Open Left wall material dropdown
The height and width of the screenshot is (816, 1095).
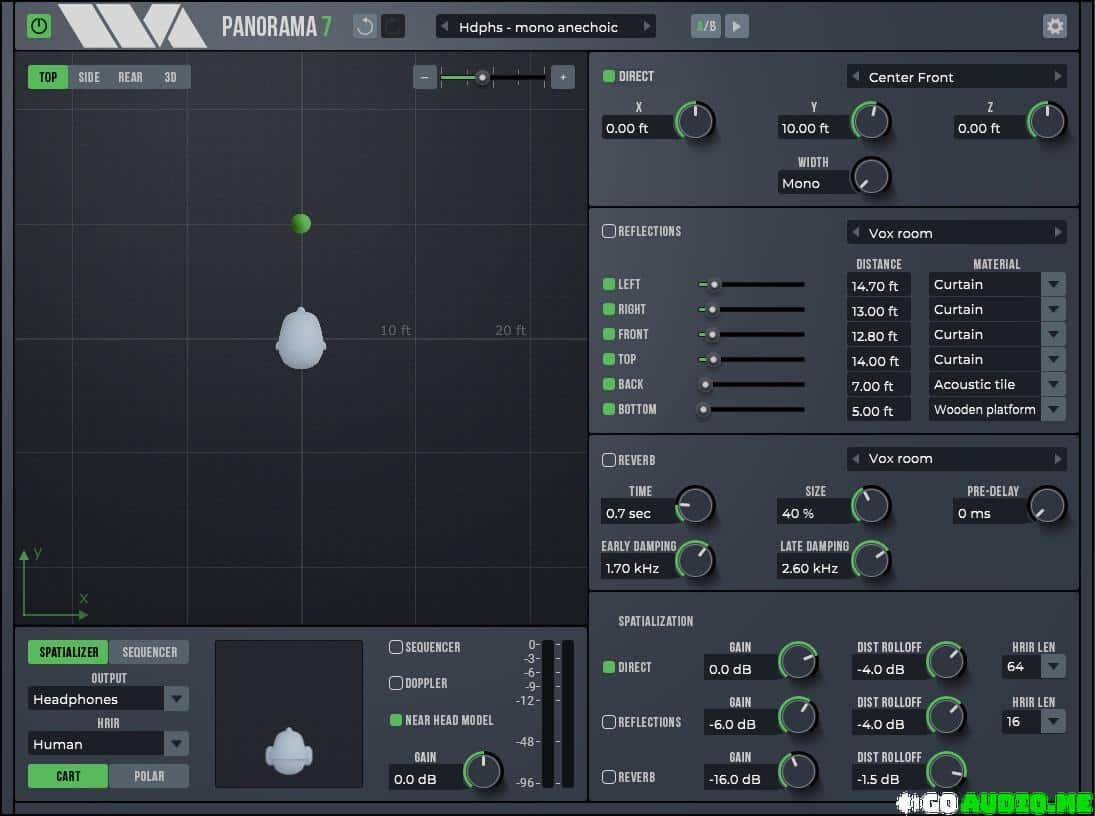coord(997,284)
